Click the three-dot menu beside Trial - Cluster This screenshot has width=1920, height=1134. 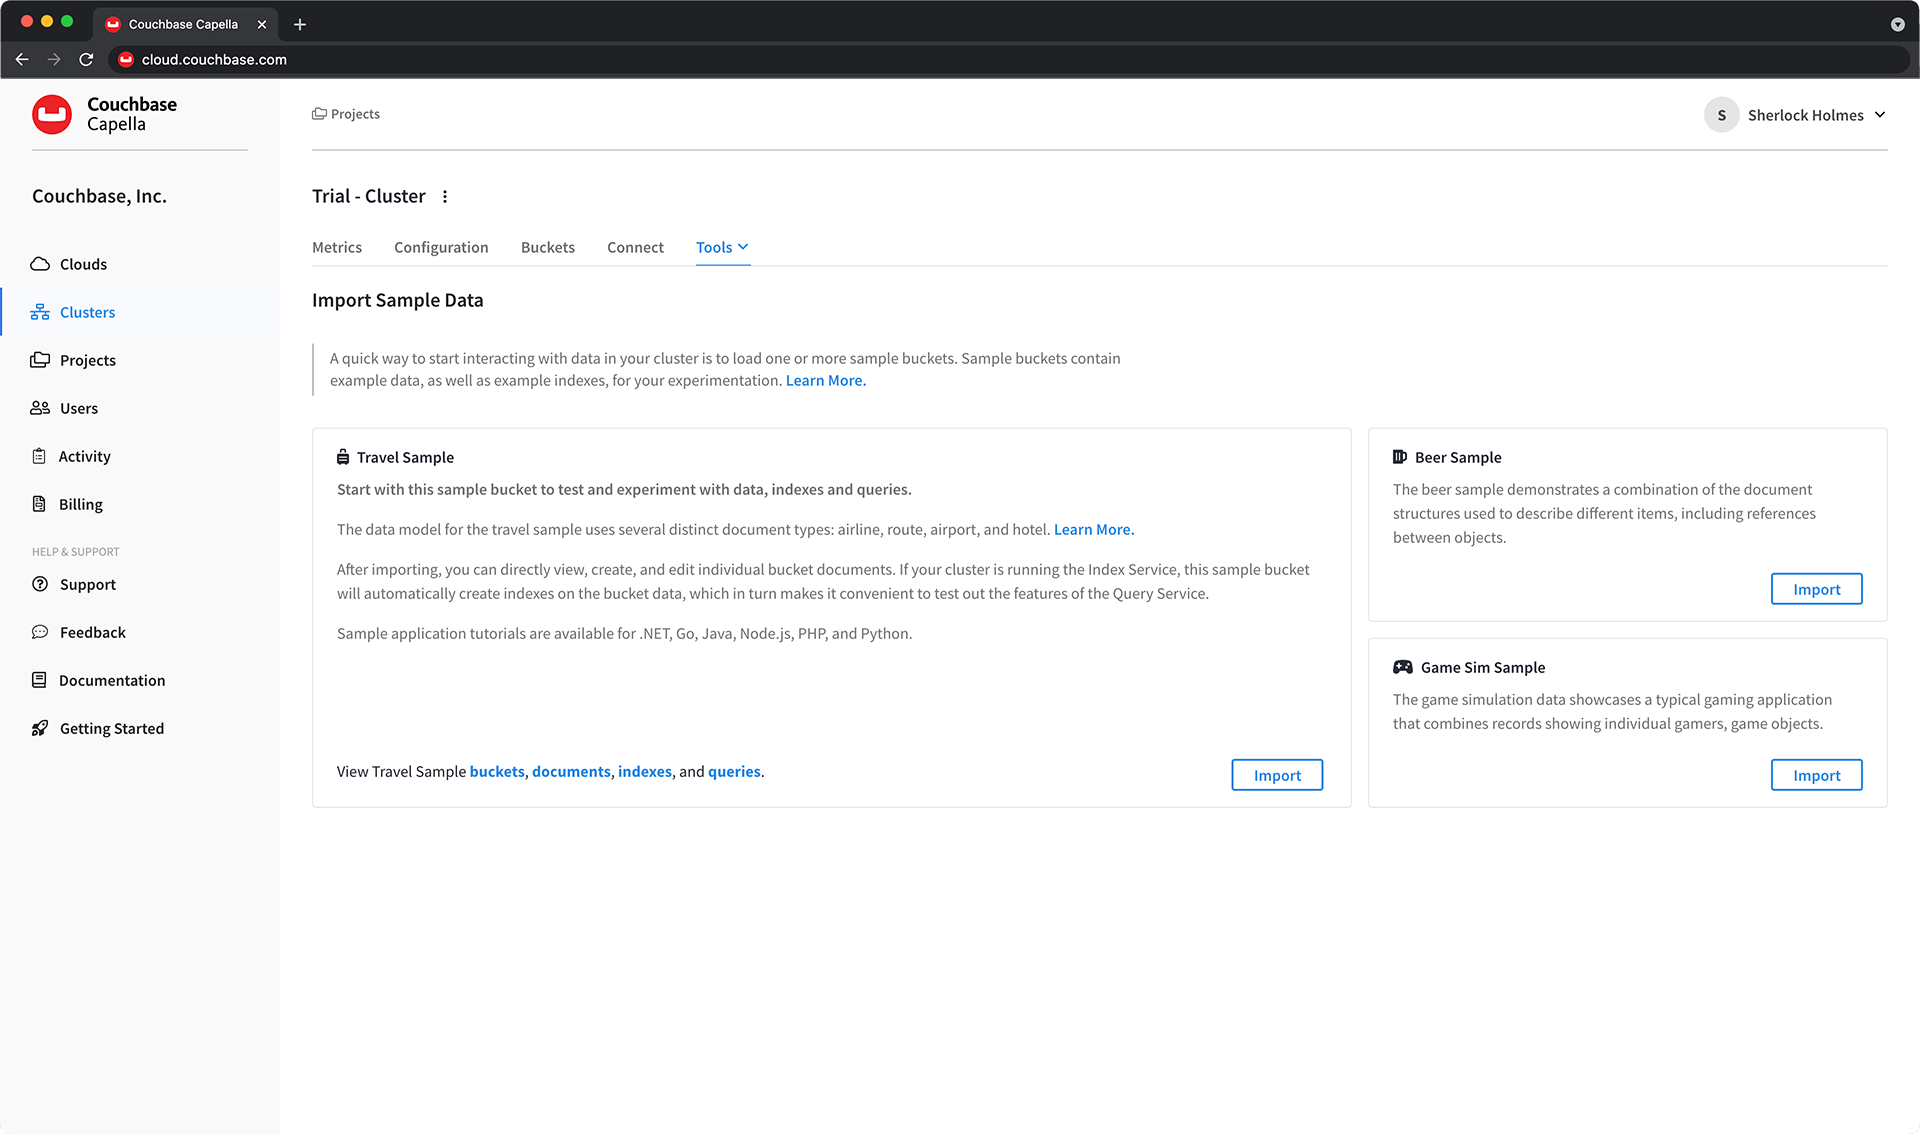(445, 196)
